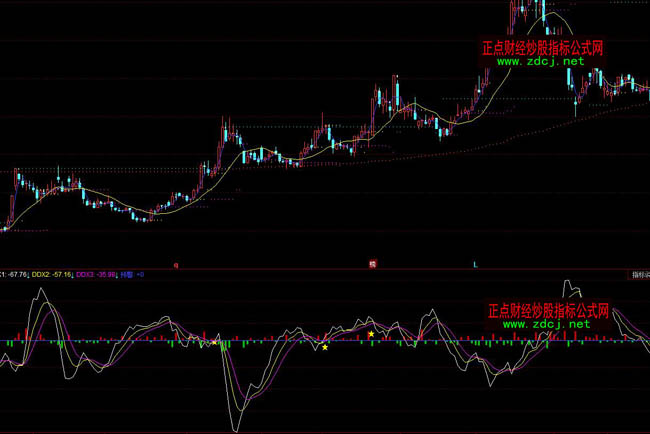Click the cyan 'L' marker below the chart
This screenshot has height=434, width=650.
(475, 265)
